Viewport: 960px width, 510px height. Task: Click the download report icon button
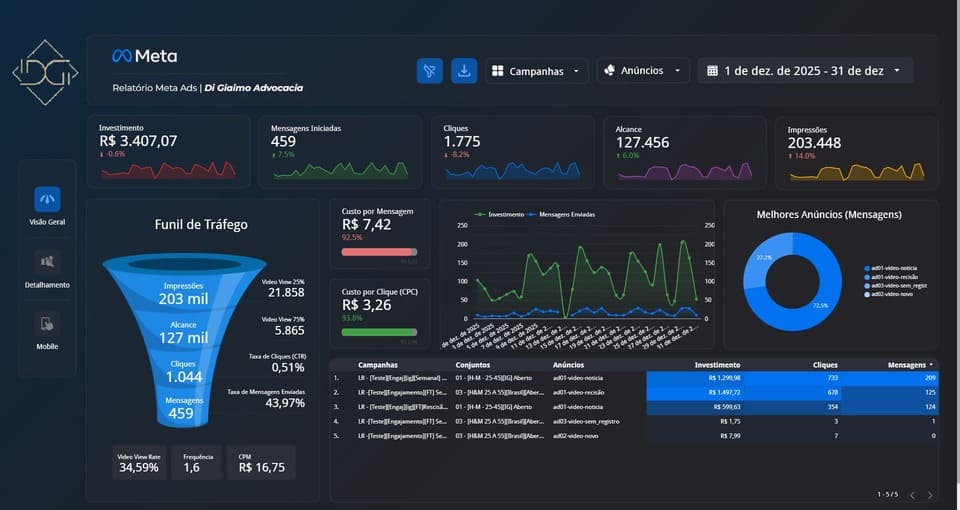click(464, 71)
